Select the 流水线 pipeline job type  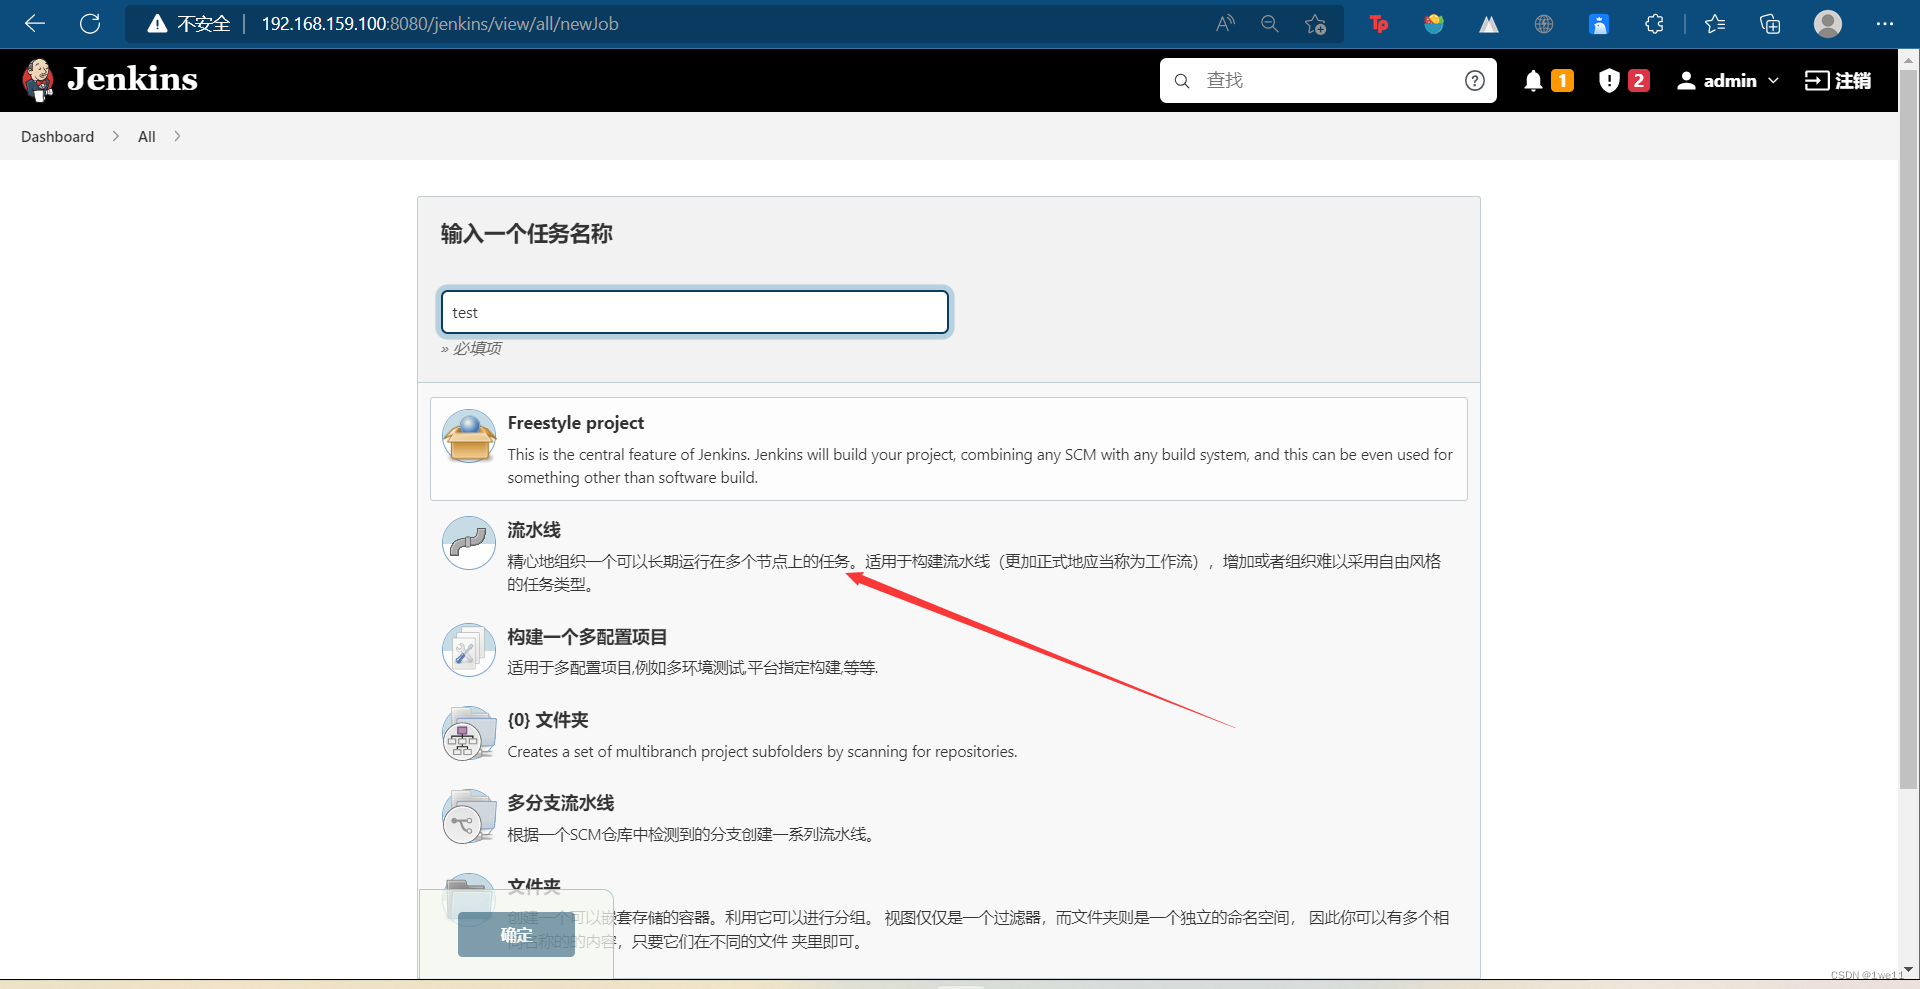click(949, 556)
